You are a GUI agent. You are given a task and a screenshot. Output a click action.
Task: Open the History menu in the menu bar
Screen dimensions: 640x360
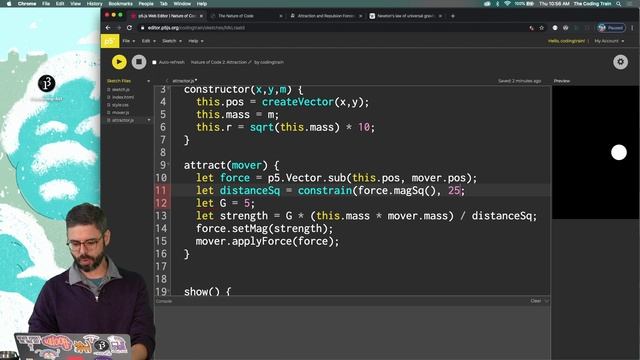(x=94, y=4)
